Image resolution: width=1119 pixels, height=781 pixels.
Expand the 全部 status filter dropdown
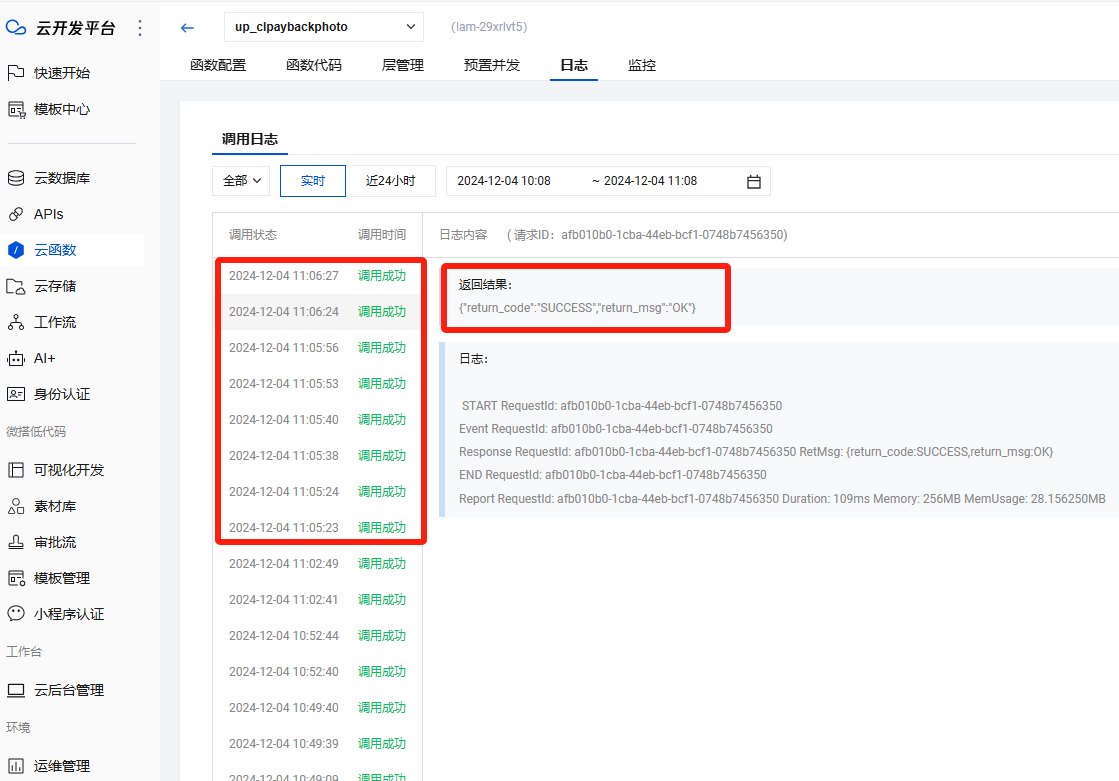[241, 181]
